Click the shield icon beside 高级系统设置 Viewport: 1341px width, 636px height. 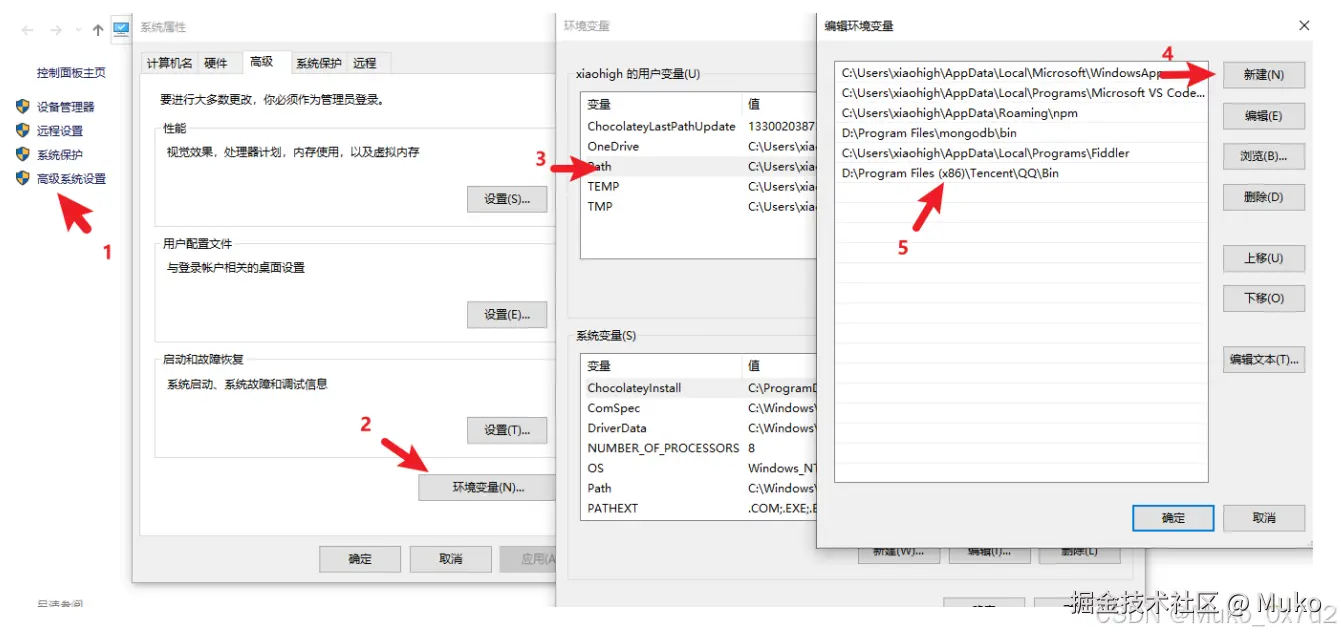tap(23, 178)
